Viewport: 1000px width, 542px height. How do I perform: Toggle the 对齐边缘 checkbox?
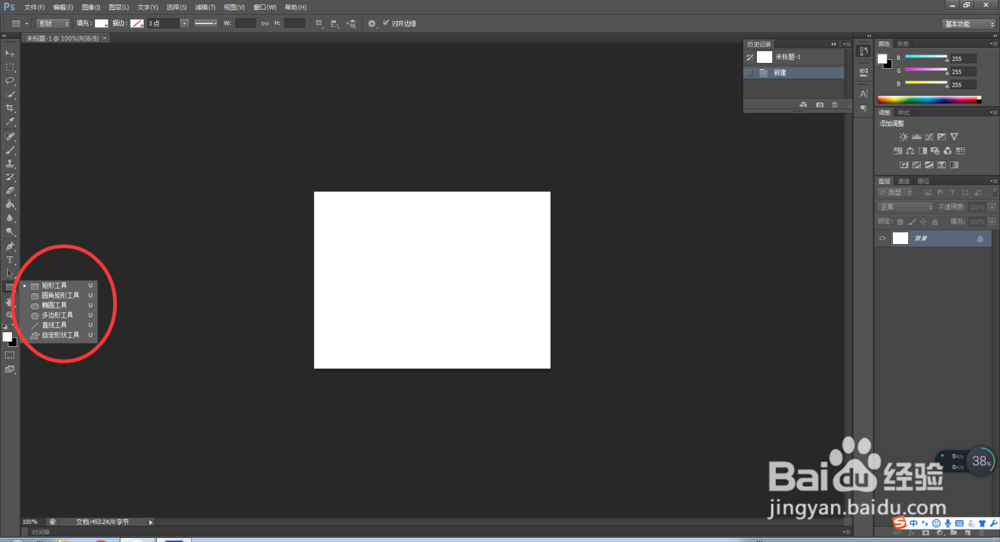[x=386, y=23]
